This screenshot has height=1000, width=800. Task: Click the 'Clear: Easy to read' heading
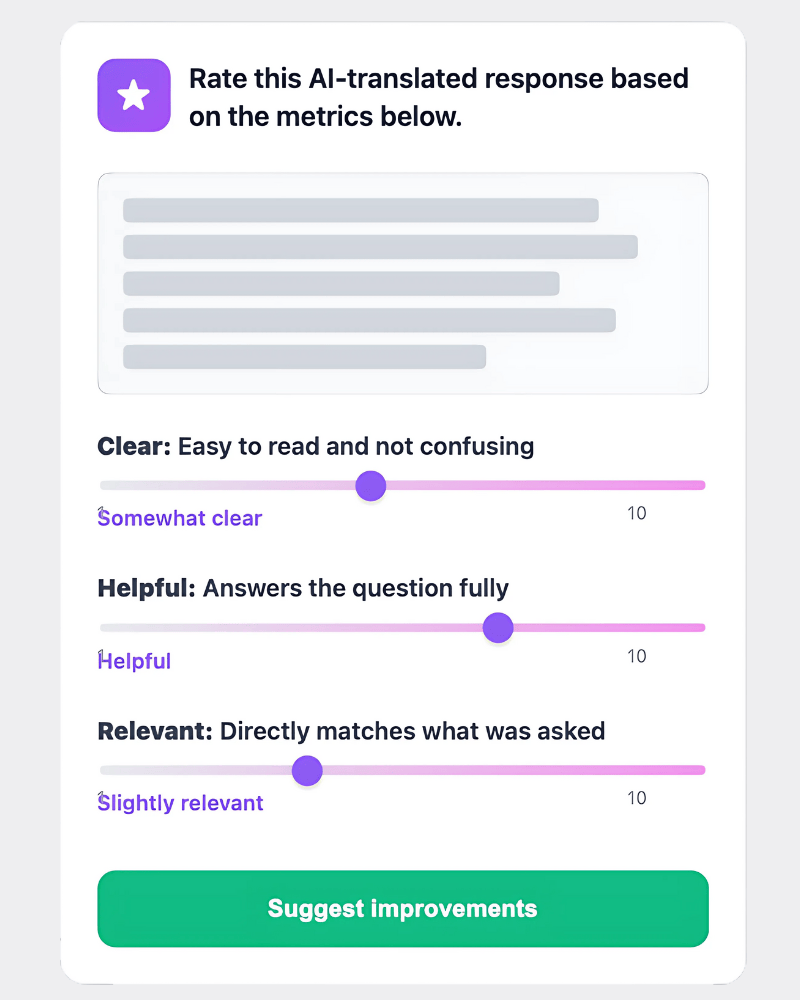[x=316, y=446]
